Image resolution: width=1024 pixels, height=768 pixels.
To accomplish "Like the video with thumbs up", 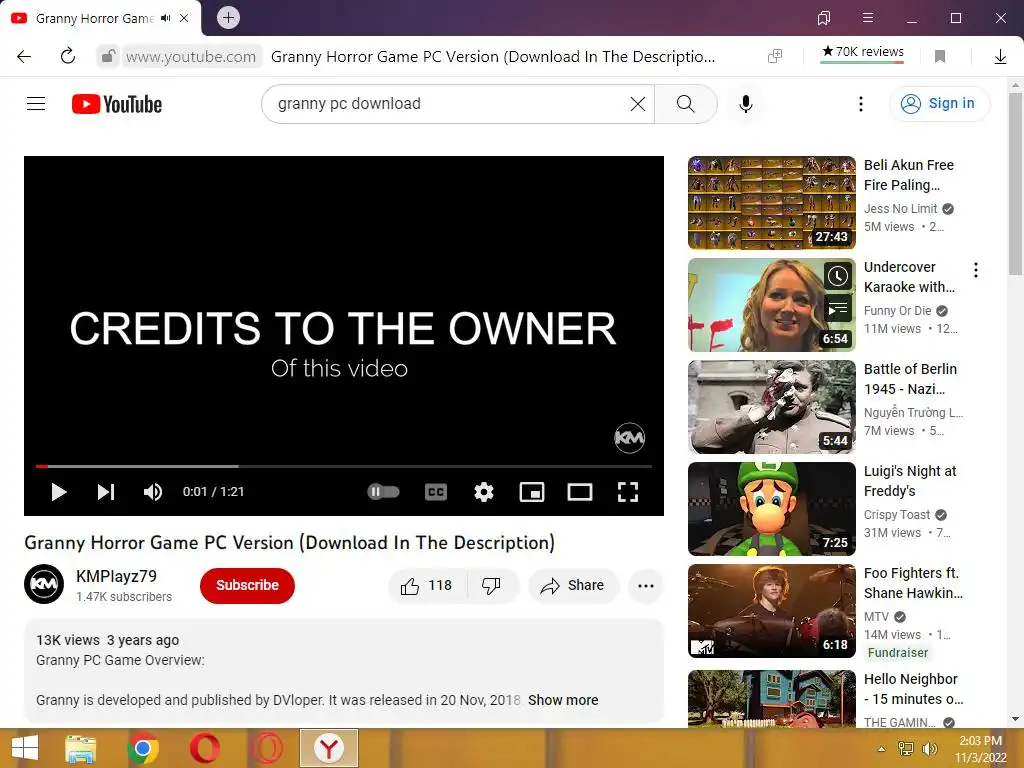I will point(427,586).
